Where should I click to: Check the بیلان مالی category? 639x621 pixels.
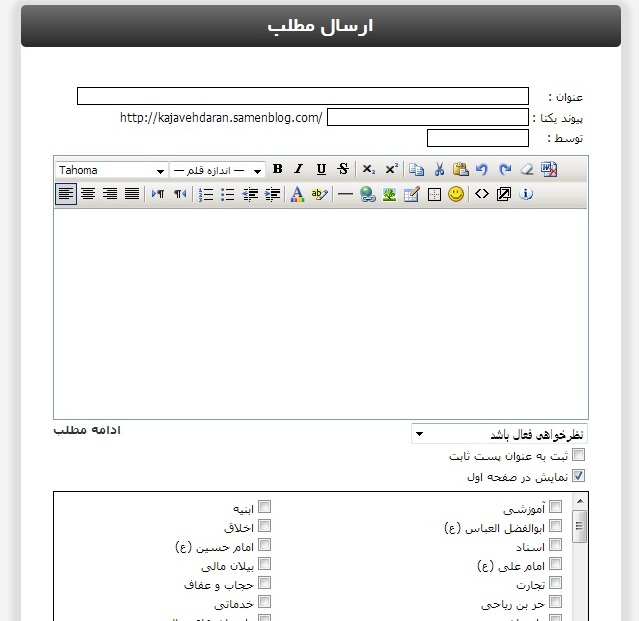pyautogui.click(x=264, y=564)
